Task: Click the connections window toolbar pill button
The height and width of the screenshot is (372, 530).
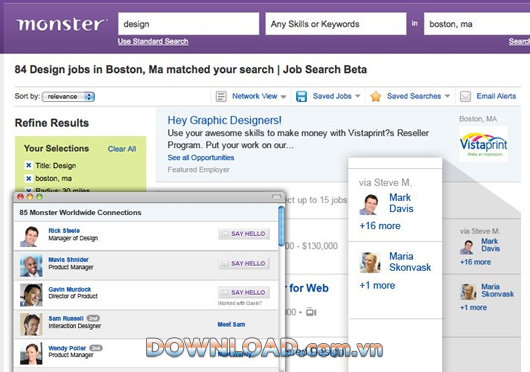Action: coord(276,197)
